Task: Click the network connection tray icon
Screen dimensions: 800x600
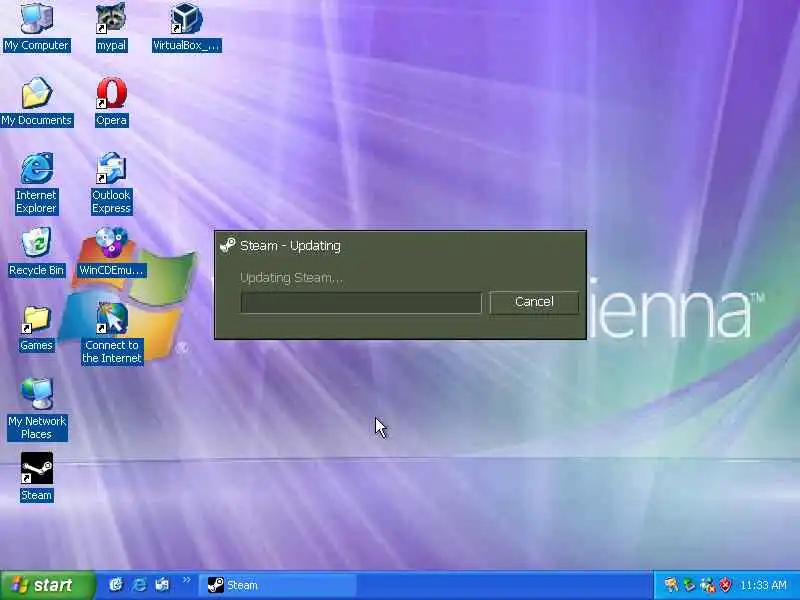Action: 708,585
